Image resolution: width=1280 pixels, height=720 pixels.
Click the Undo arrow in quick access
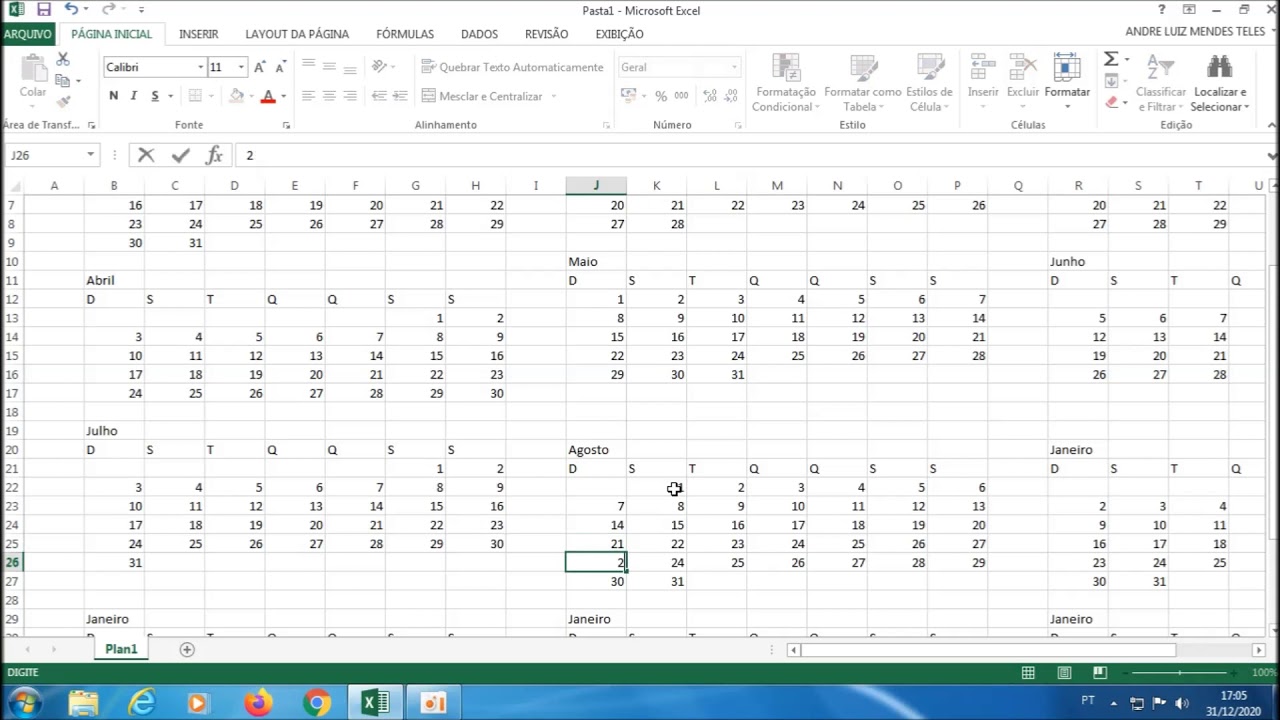click(x=71, y=10)
